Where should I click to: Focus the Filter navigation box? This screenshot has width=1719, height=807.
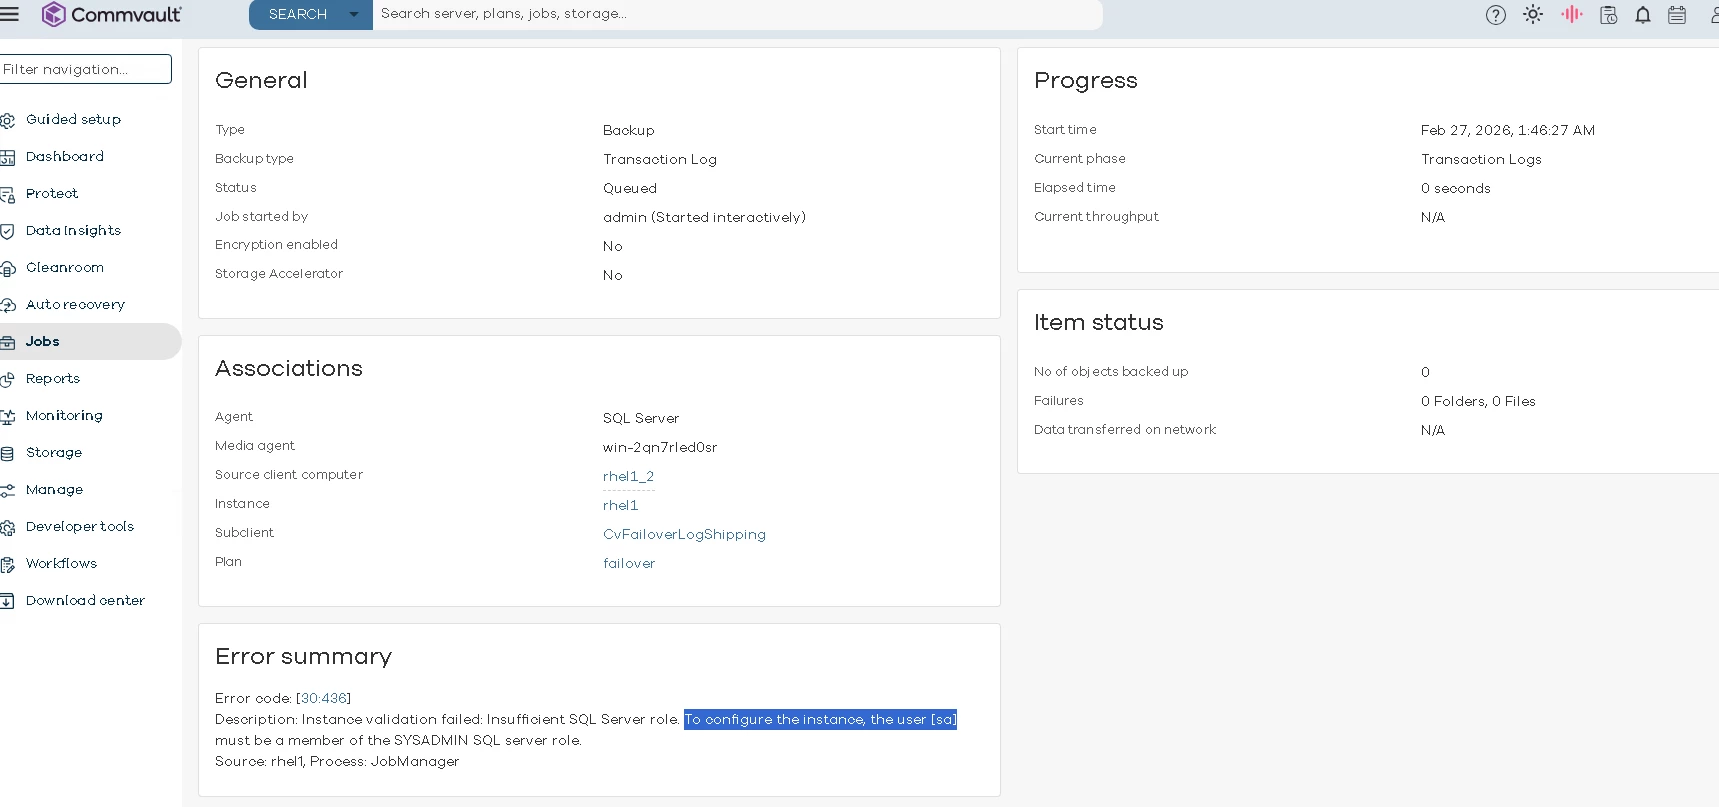pos(86,69)
